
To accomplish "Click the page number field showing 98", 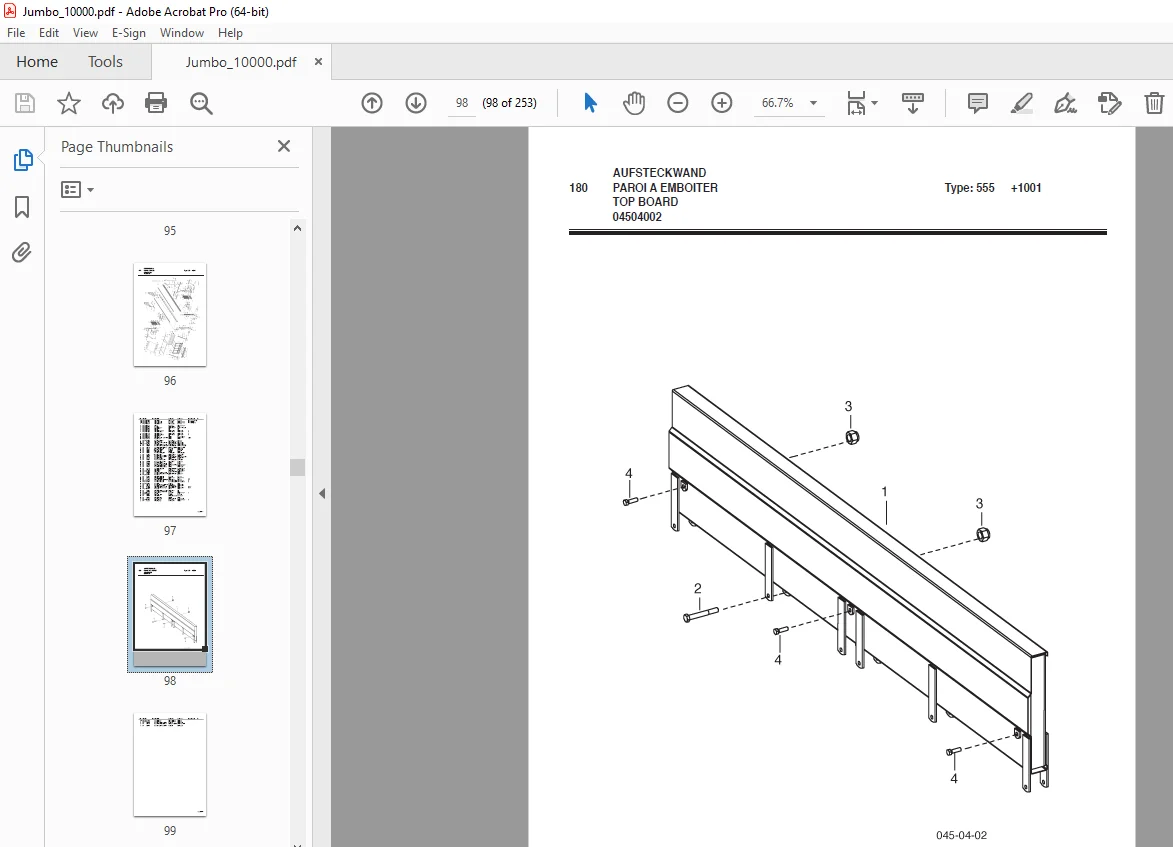I will point(462,103).
